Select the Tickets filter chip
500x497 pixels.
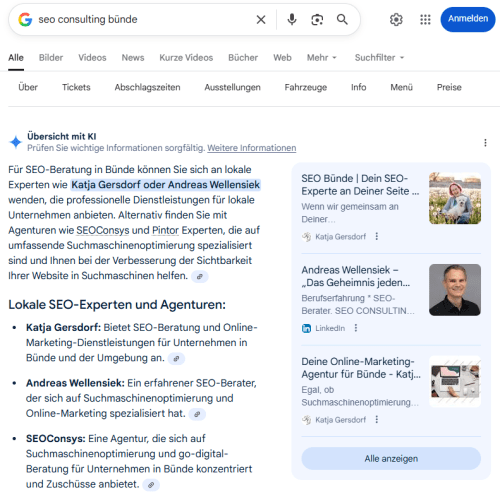click(76, 87)
